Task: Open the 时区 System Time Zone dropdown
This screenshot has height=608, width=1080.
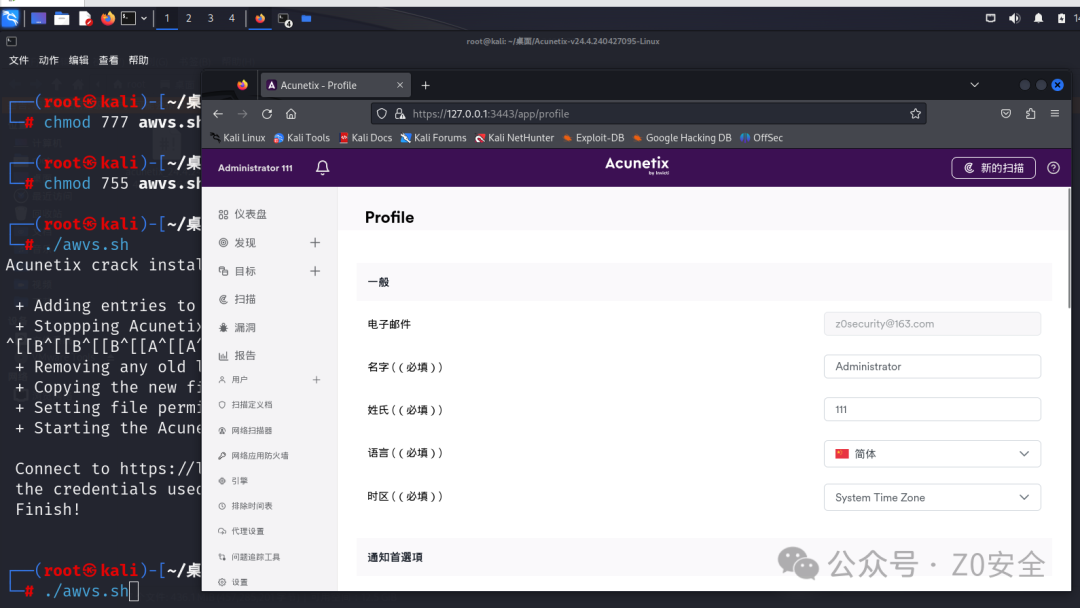Action: click(932, 497)
